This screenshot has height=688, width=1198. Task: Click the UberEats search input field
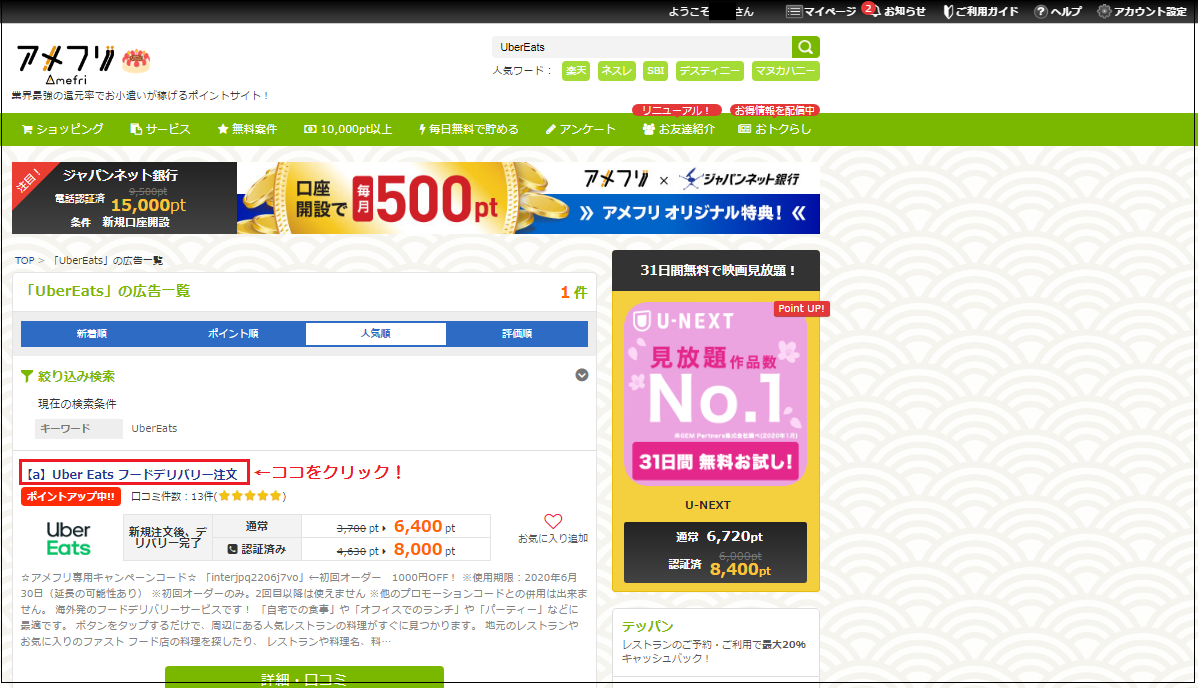[x=642, y=47]
